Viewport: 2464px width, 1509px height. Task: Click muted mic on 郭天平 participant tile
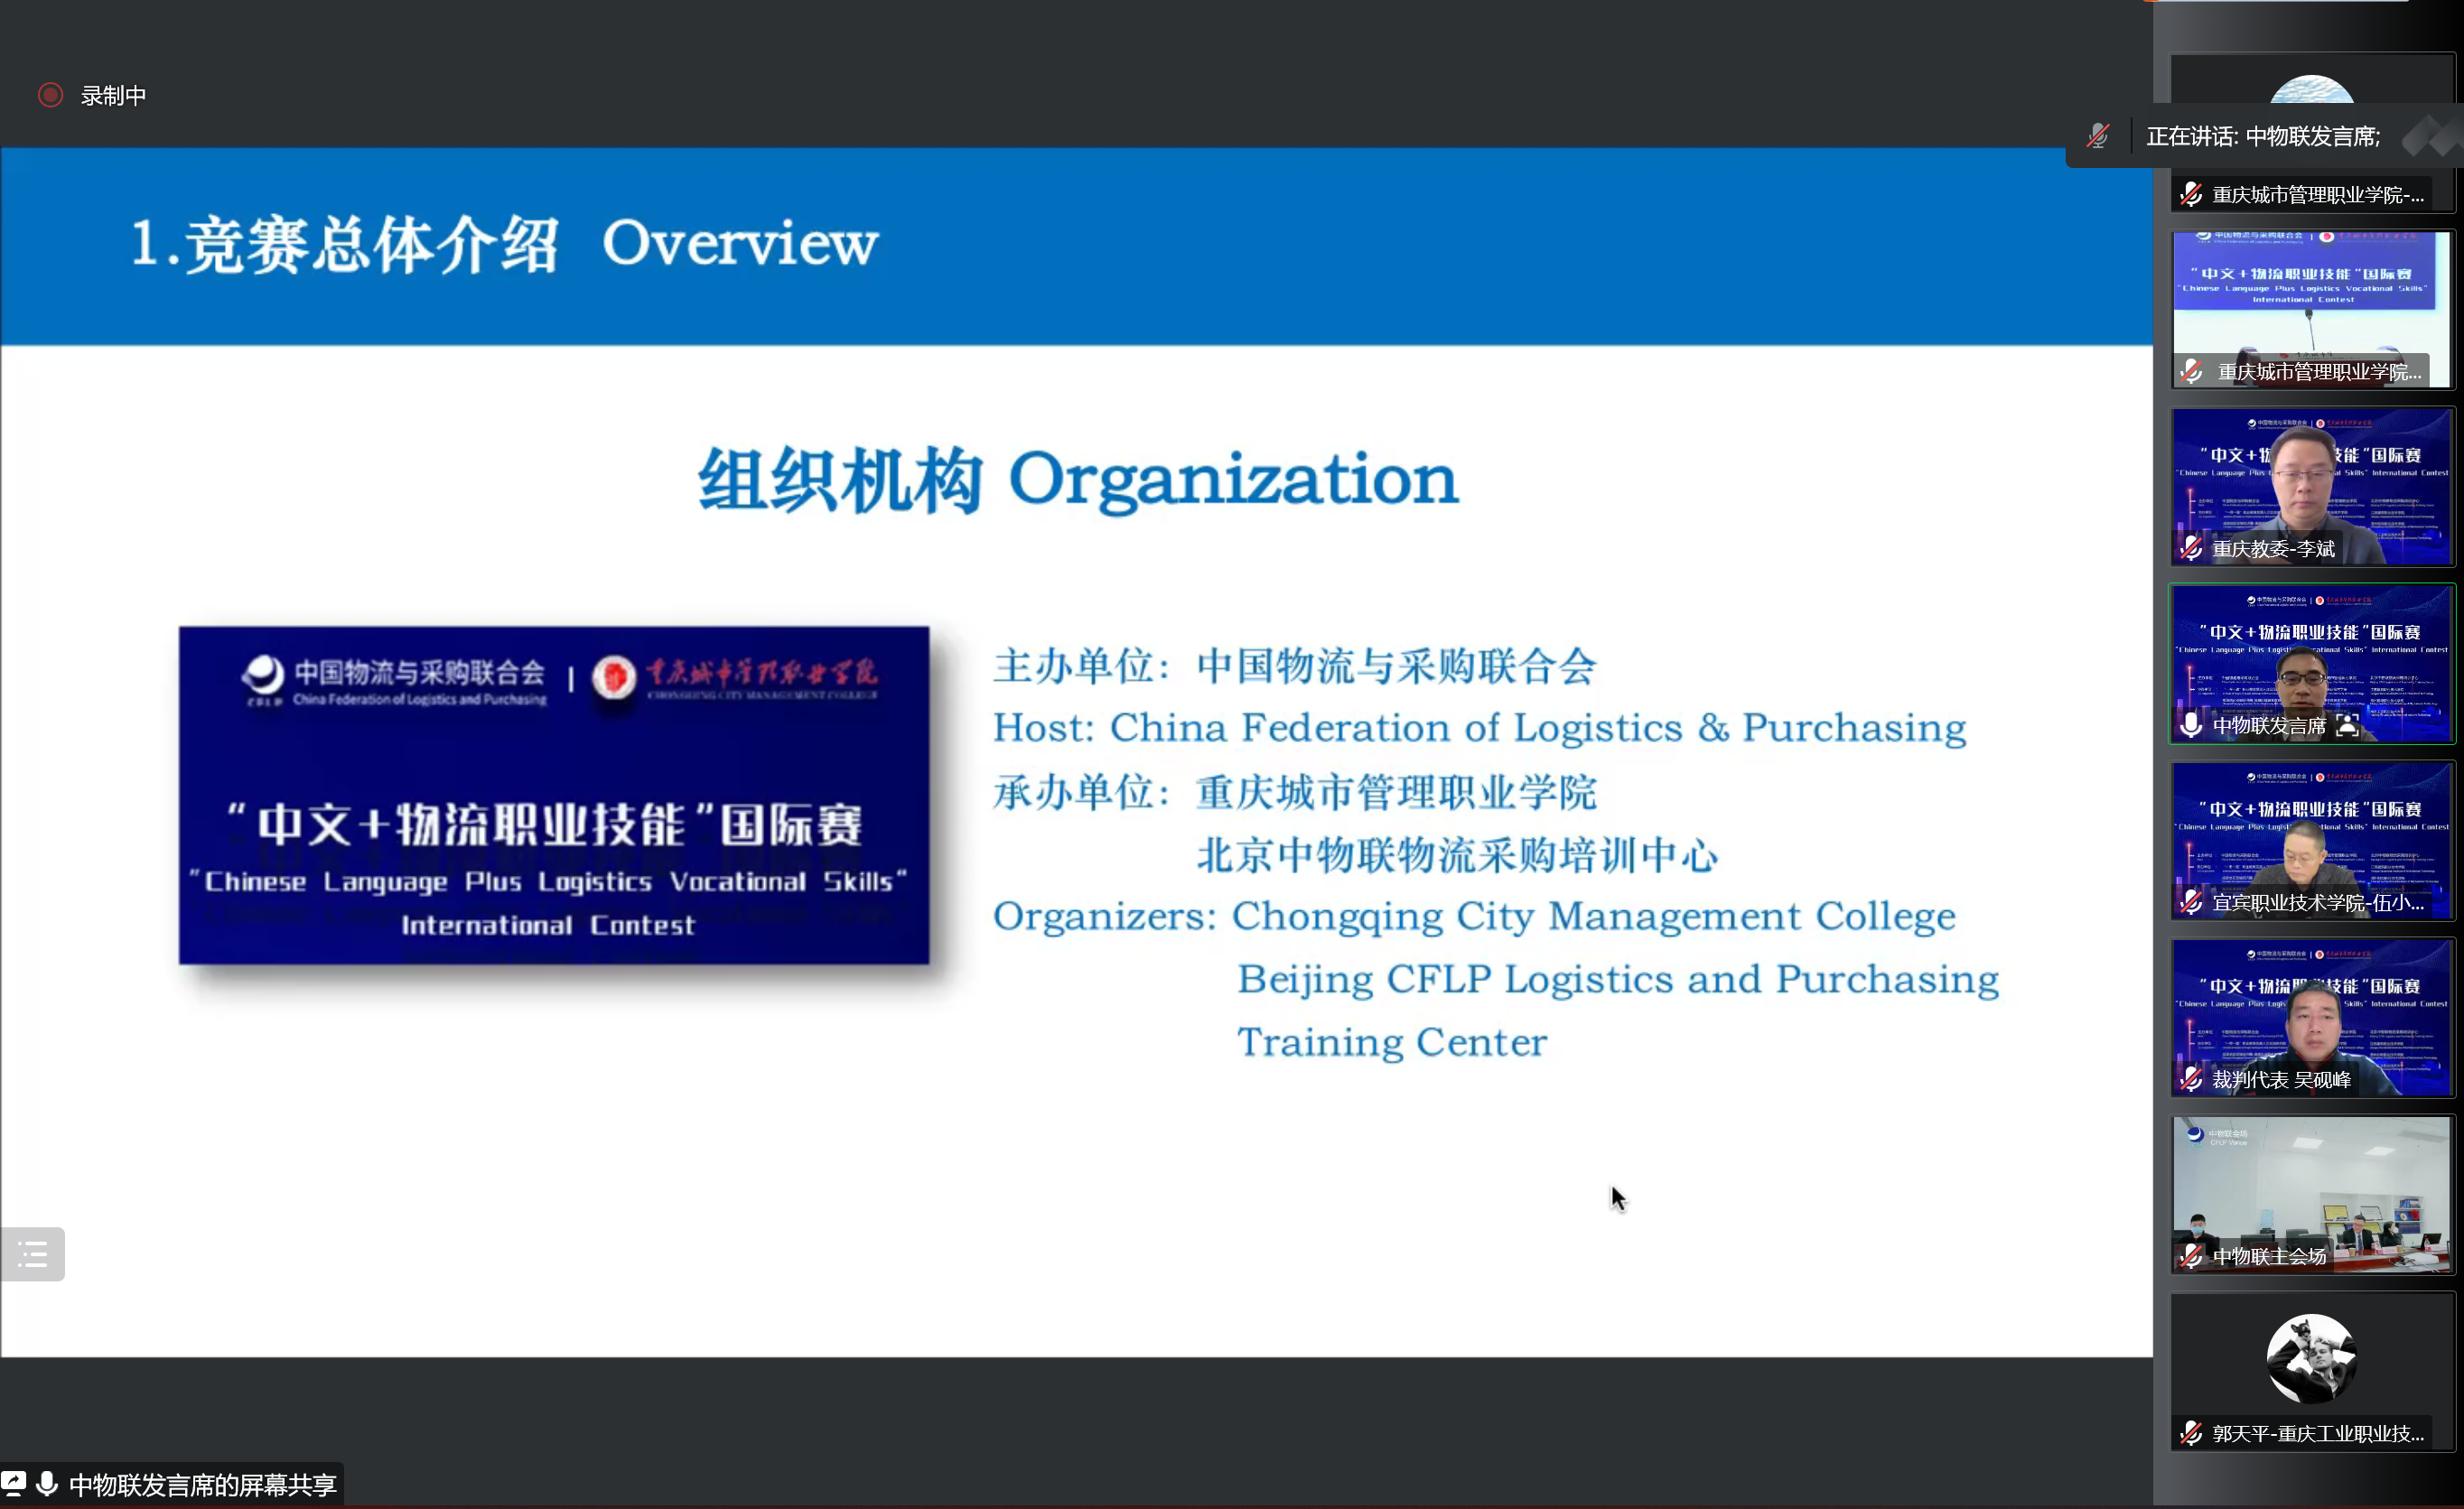click(2191, 1433)
